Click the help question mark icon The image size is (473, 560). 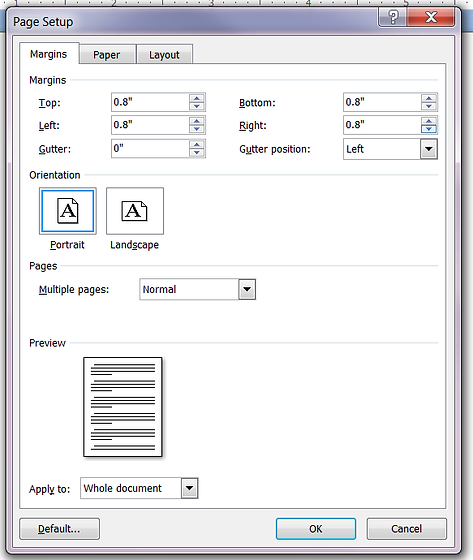coord(392,17)
